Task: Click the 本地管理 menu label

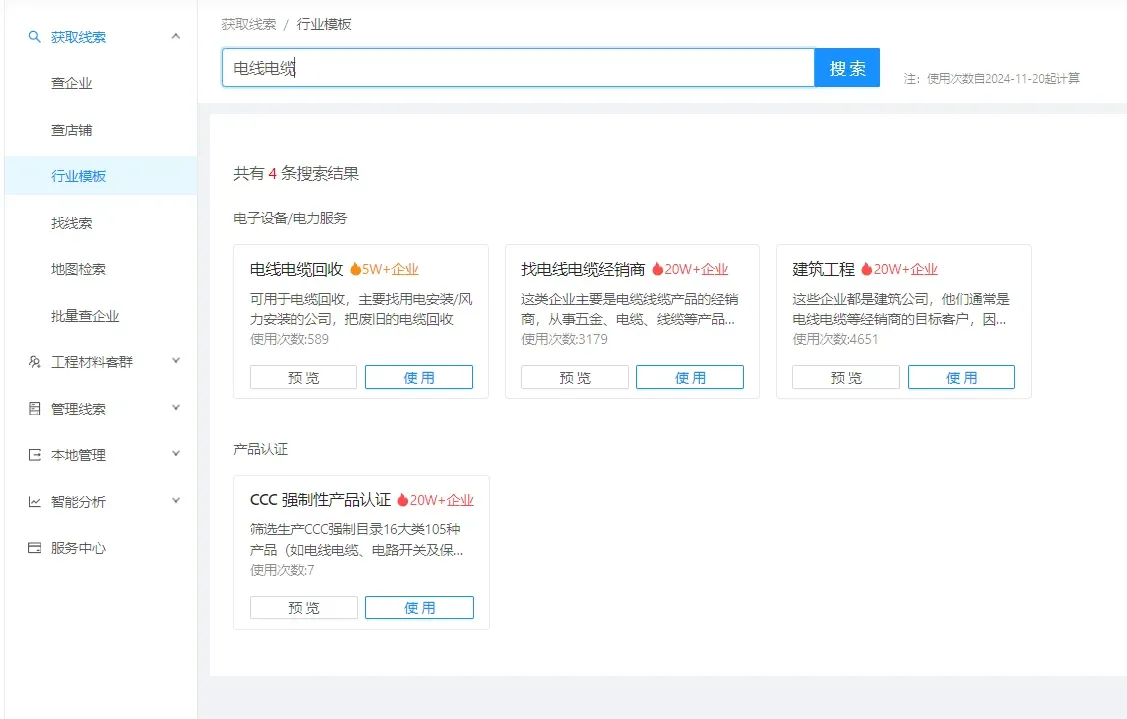Action: coord(78,454)
